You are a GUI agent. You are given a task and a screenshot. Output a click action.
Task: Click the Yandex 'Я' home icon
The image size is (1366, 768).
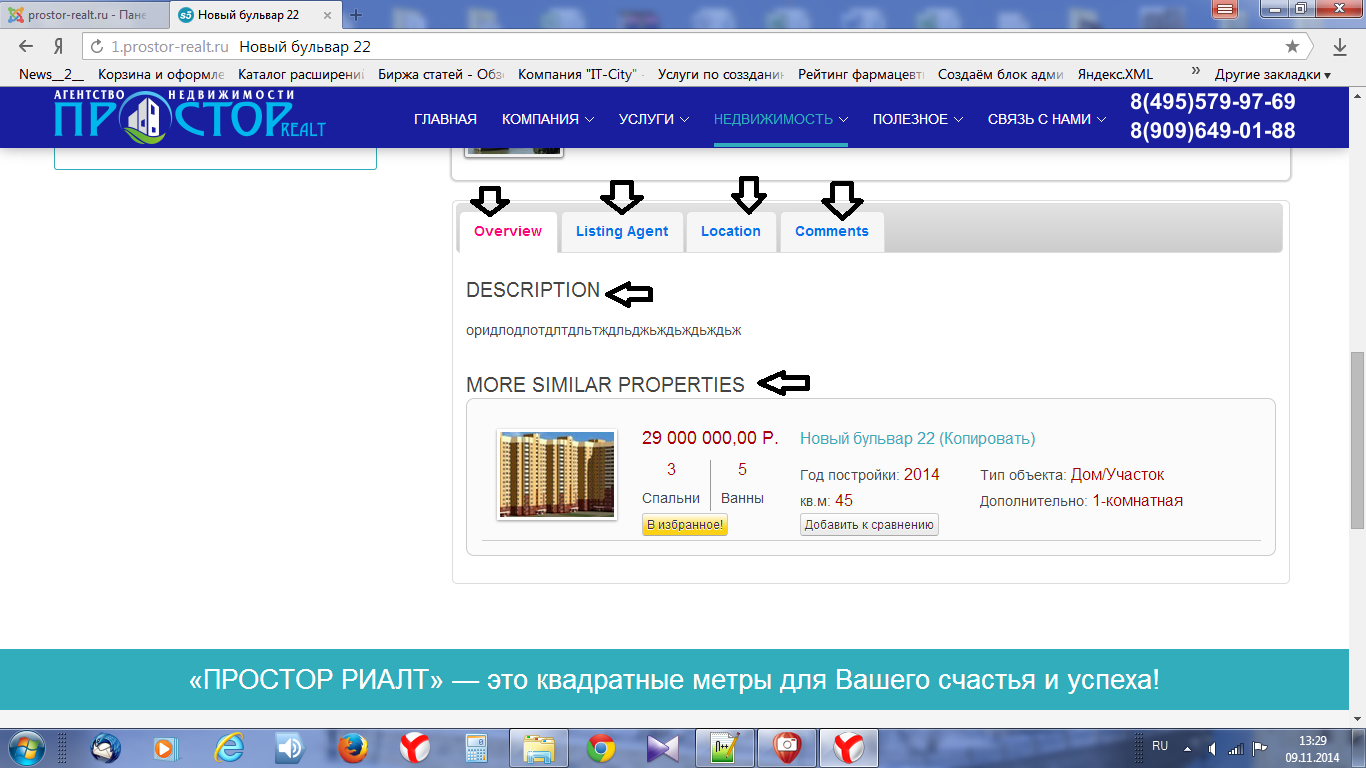(x=59, y=47)
